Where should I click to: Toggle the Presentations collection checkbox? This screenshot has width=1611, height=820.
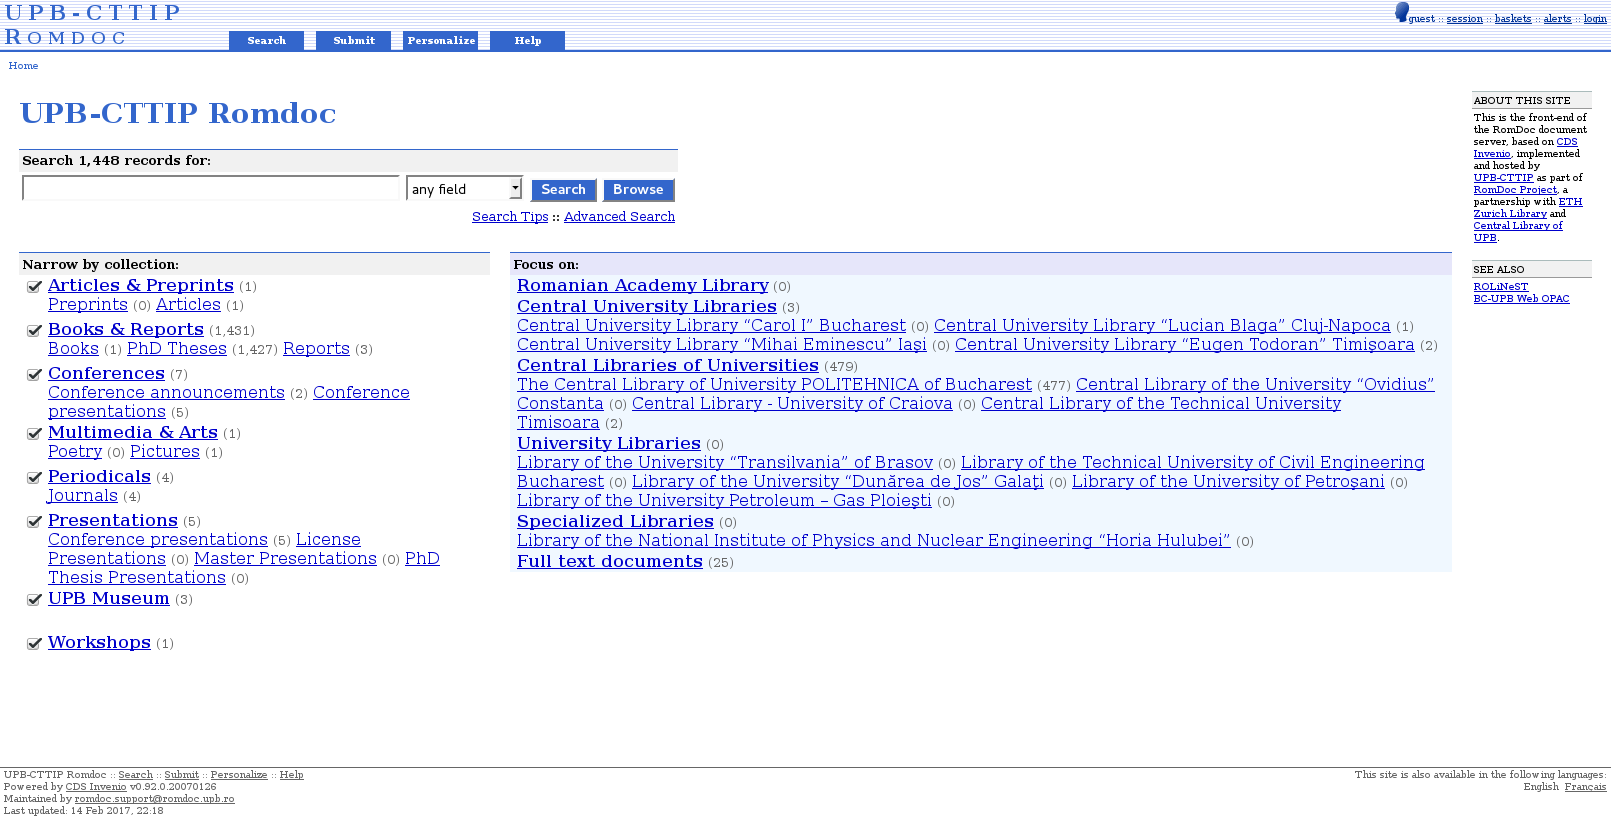(x=34, y=522)
